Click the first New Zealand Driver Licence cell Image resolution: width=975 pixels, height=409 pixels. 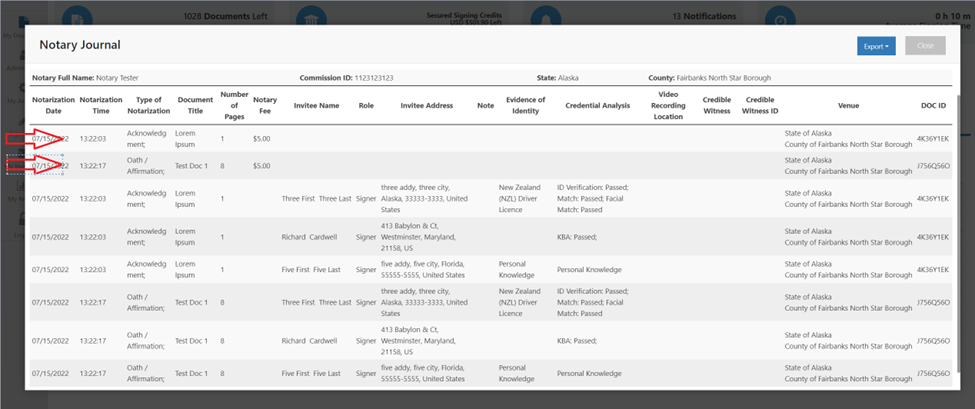(x=522, y=199)
